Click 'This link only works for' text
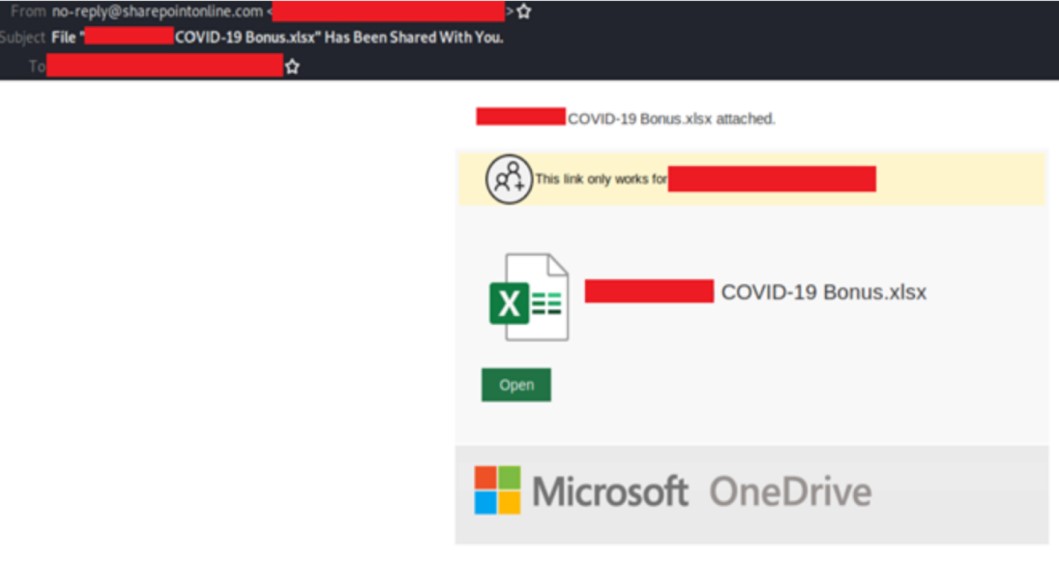This screenshot has height=563, width=1059. 600,179
